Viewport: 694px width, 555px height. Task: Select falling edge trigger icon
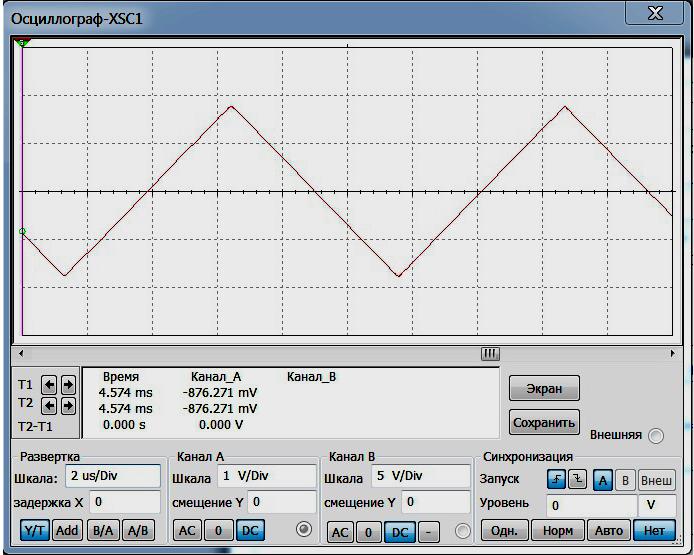coord(578,479)
